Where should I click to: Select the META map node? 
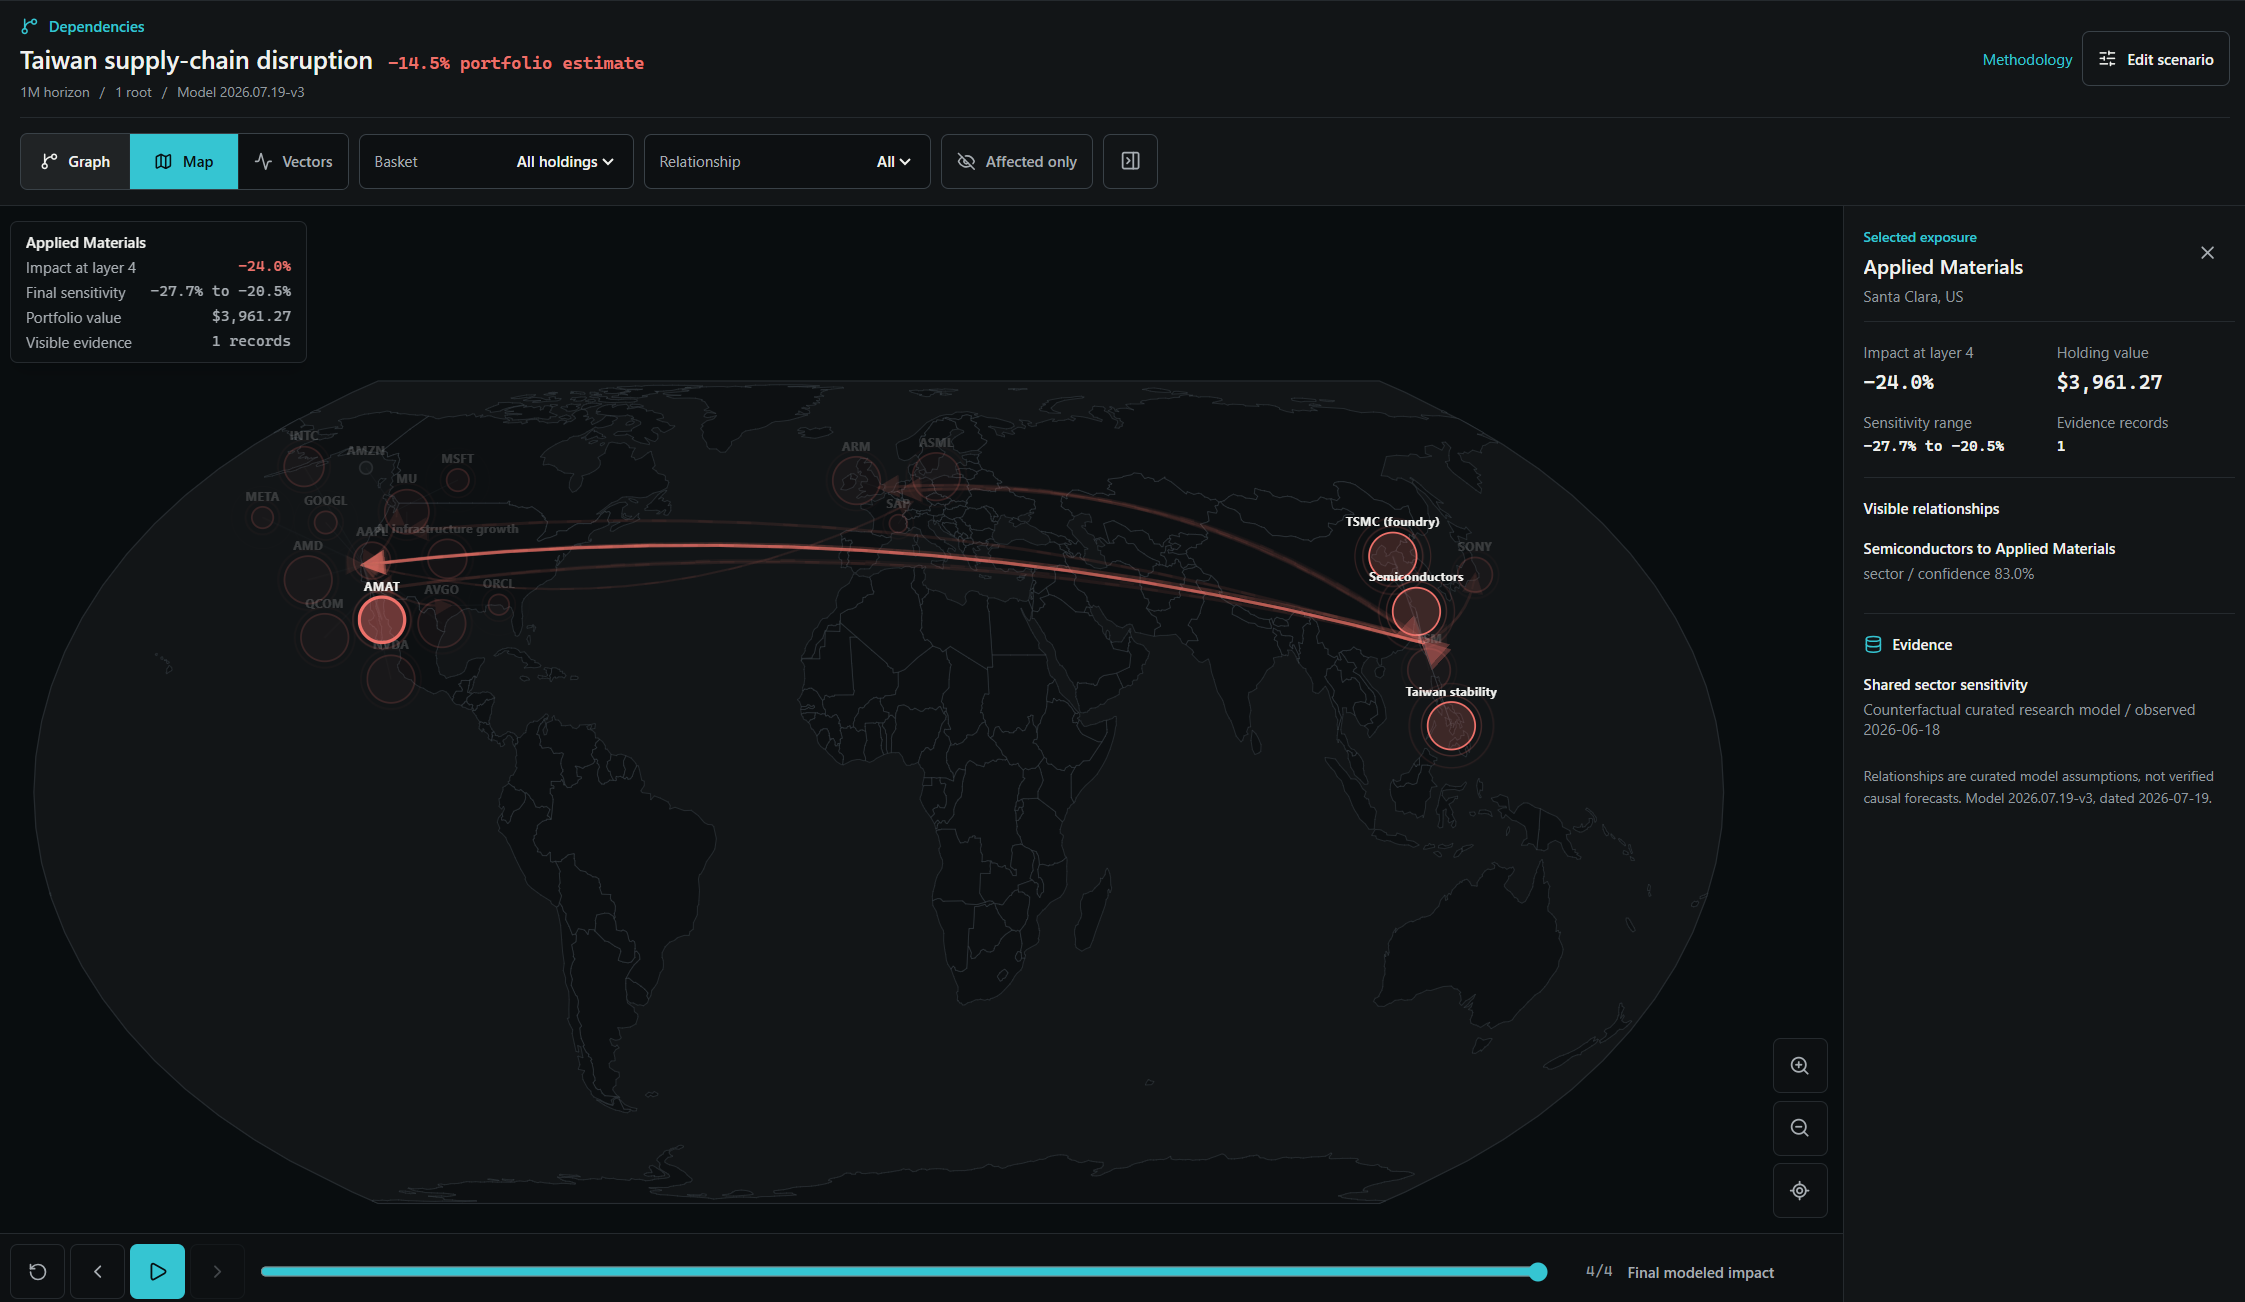click(263, 517)
